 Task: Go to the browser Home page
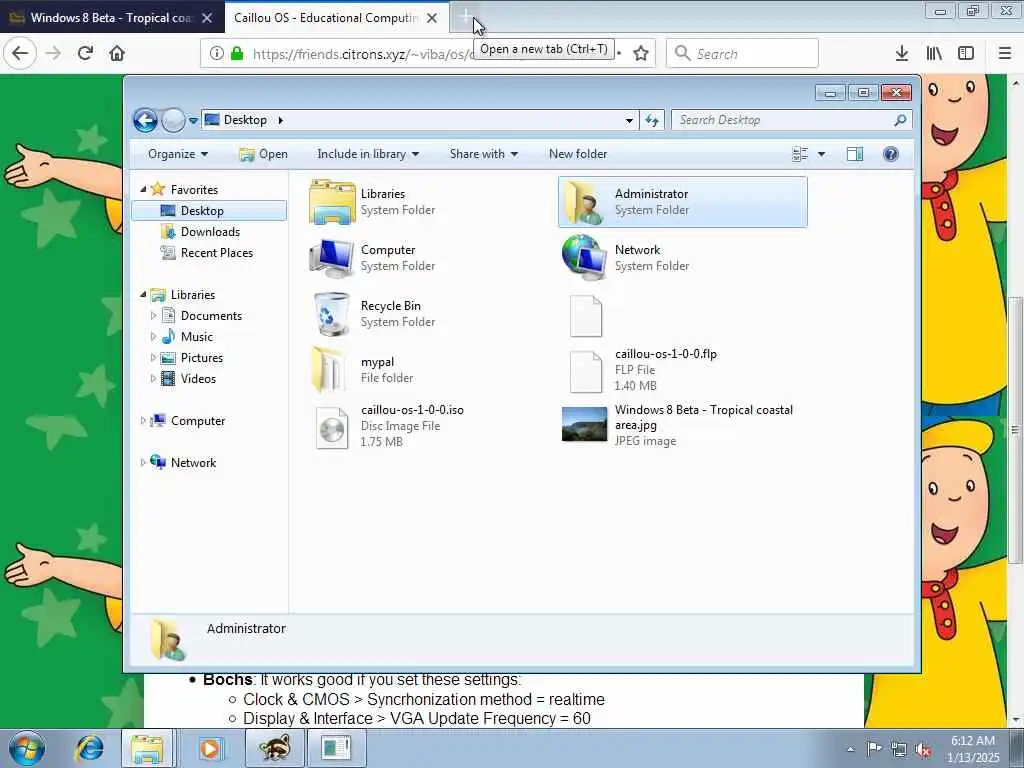(x=117, y=54)
